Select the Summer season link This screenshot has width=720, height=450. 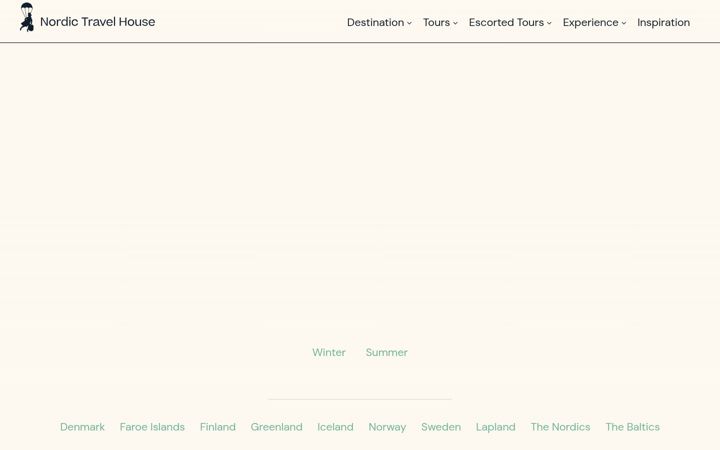(387, 352)
